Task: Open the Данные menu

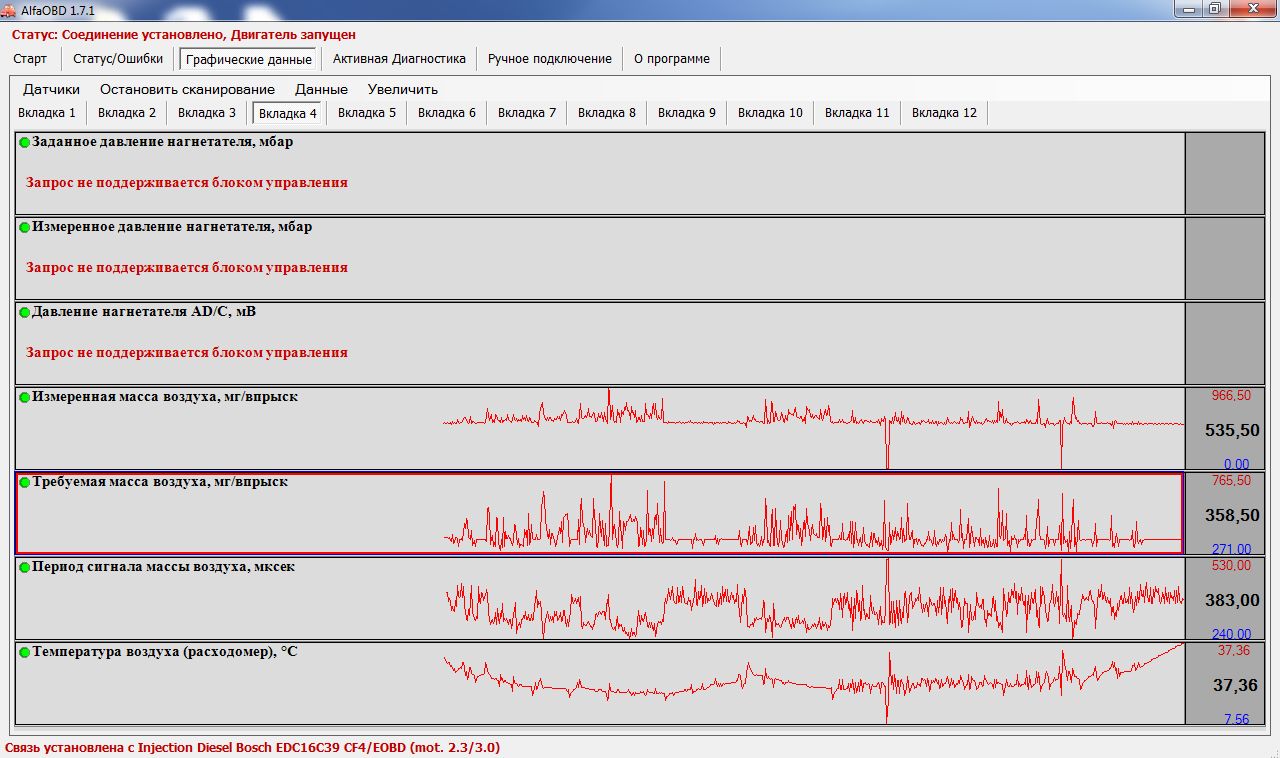Action: click(x=321, y=89)
